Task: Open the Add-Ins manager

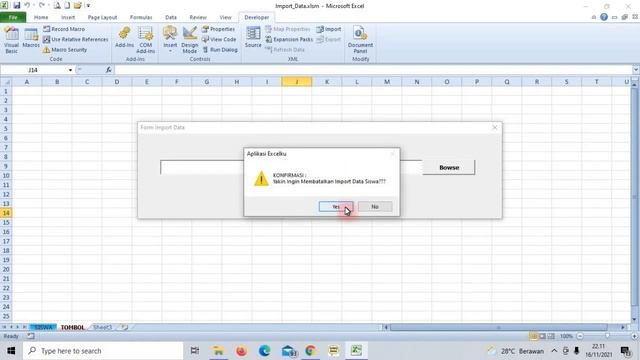Action: tap(124, 37)
